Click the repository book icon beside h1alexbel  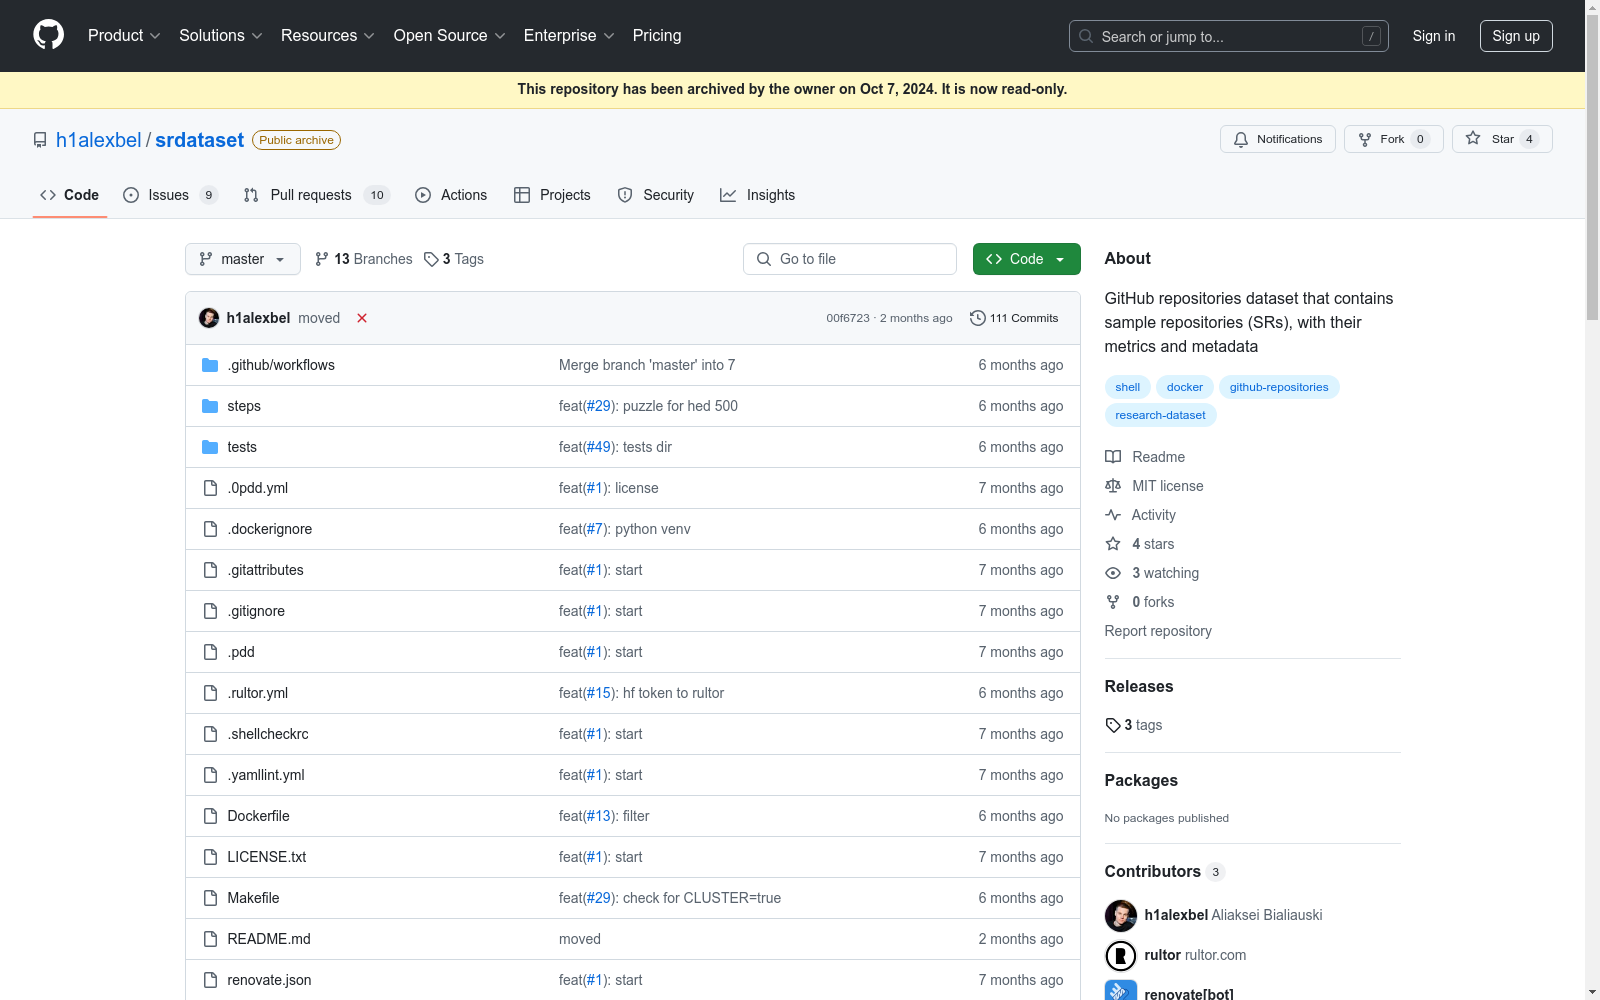pyautogui.click(x=40, y=140)
